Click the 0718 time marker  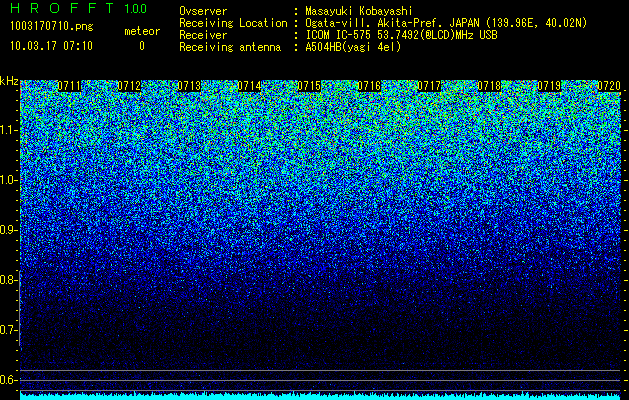(489, 86)
